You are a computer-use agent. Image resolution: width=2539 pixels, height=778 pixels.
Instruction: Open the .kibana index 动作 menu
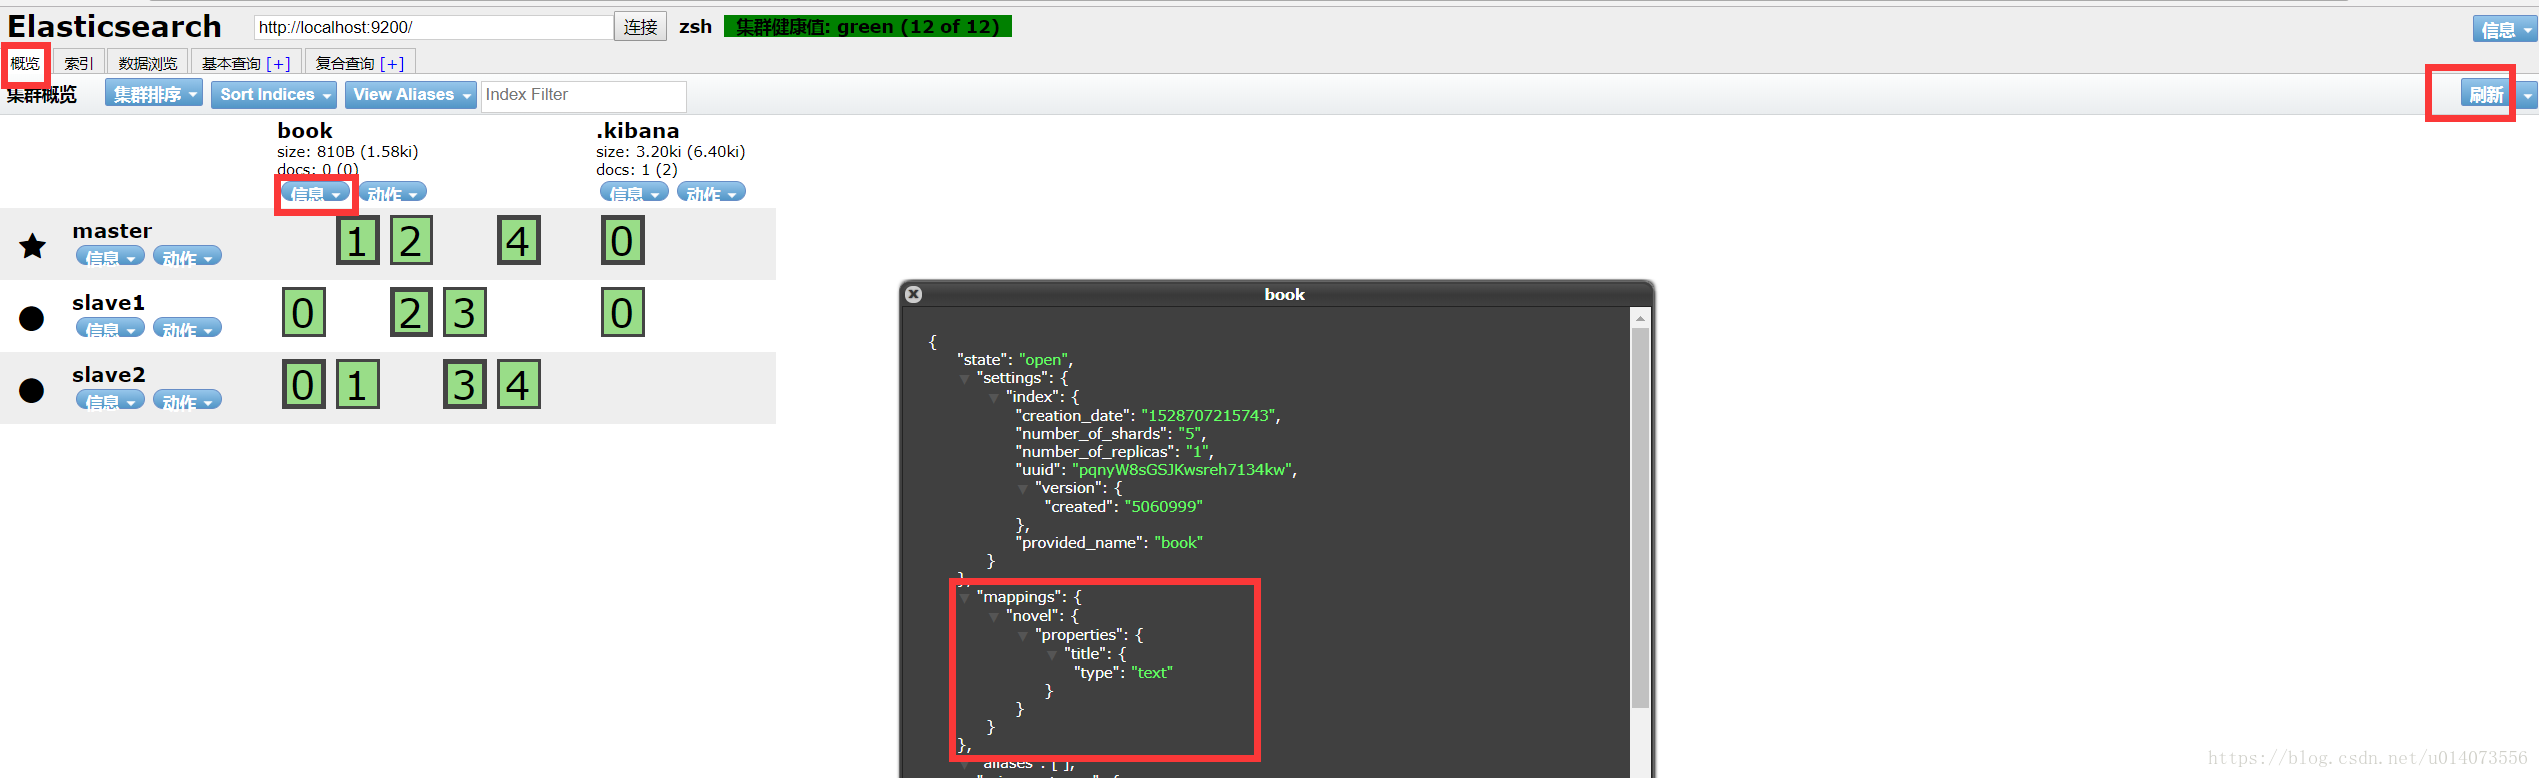coord(711,192)
